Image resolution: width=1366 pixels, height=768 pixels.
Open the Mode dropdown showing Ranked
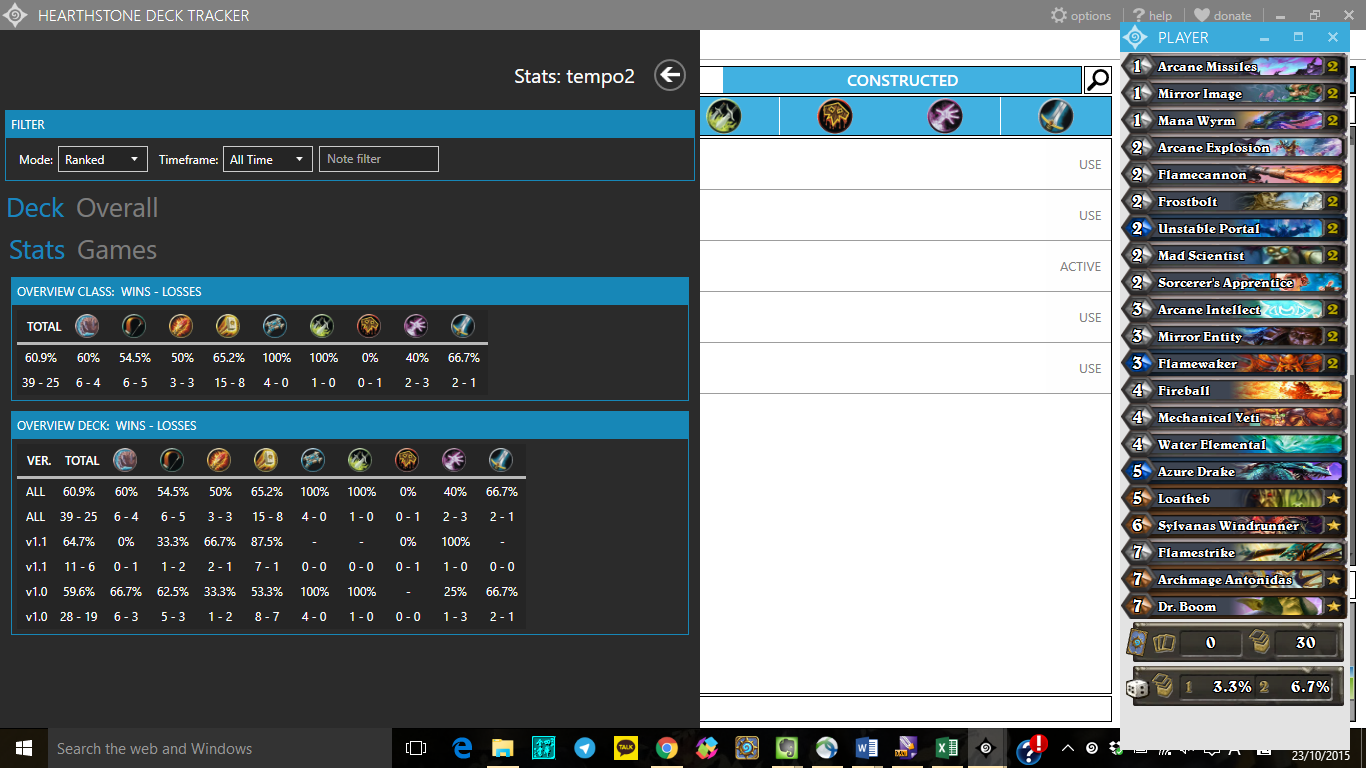point(102,159)
